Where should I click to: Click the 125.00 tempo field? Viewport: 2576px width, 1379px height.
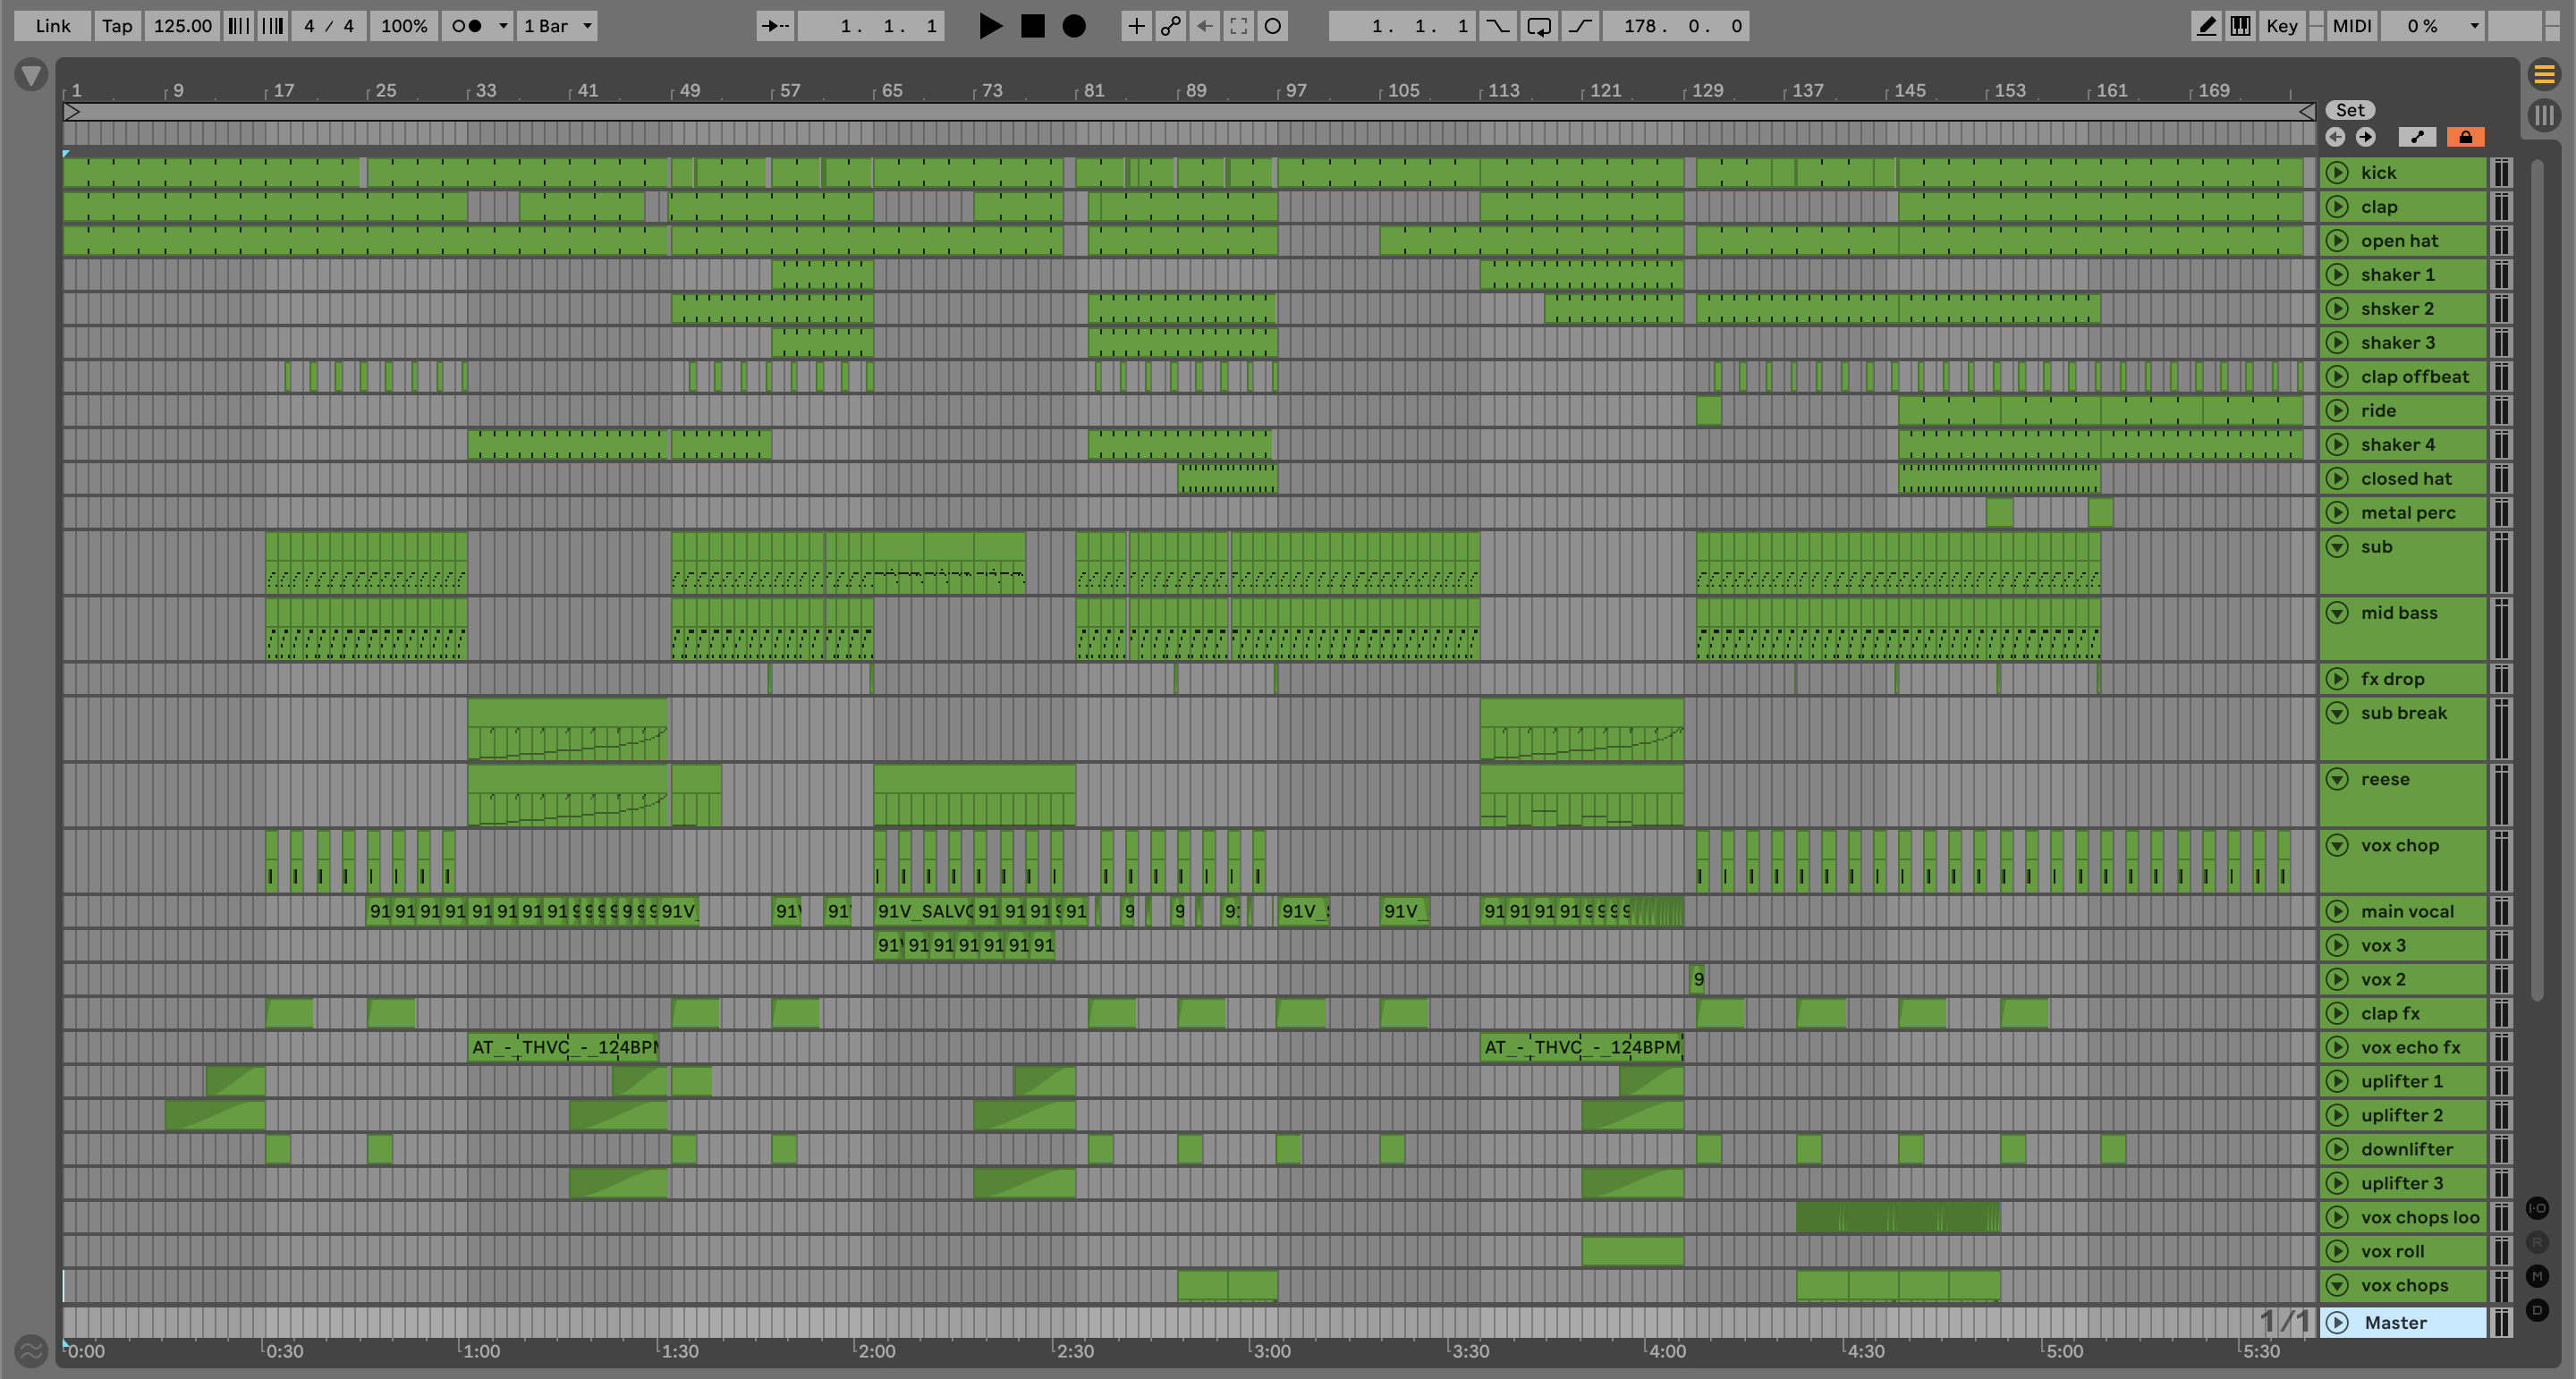click(x=182, y=26)
